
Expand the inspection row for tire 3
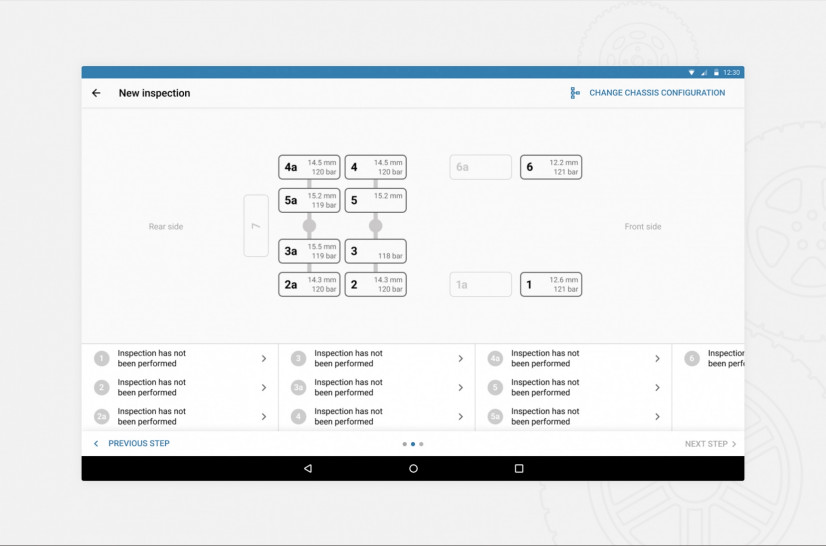pos(460,358)
